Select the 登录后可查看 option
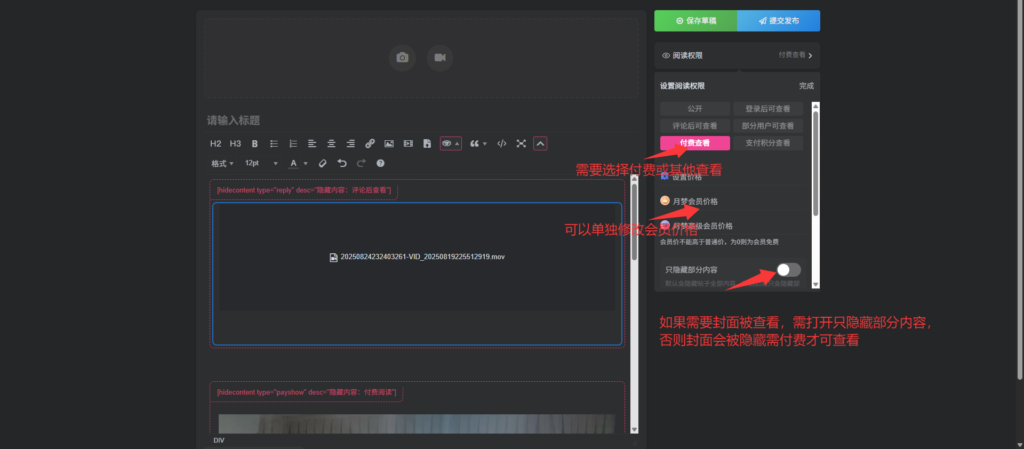 (x=768, y=108)
